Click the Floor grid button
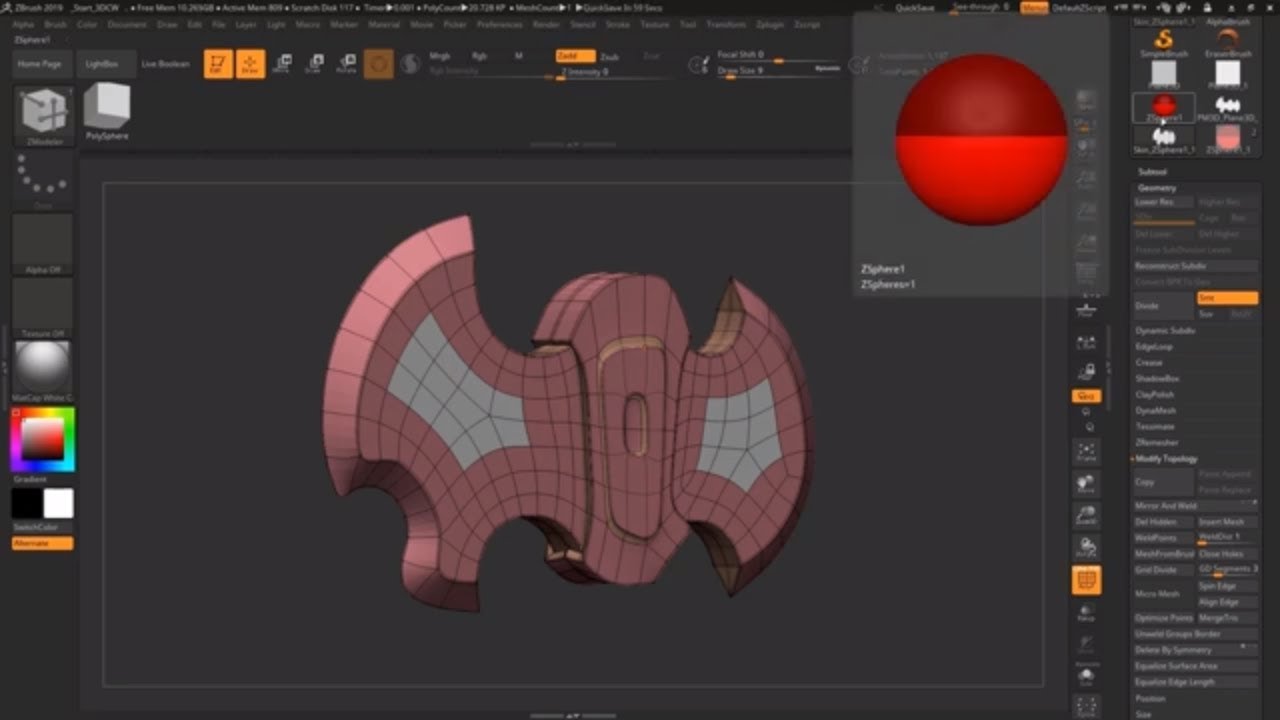 click(x=1086, y=309)
